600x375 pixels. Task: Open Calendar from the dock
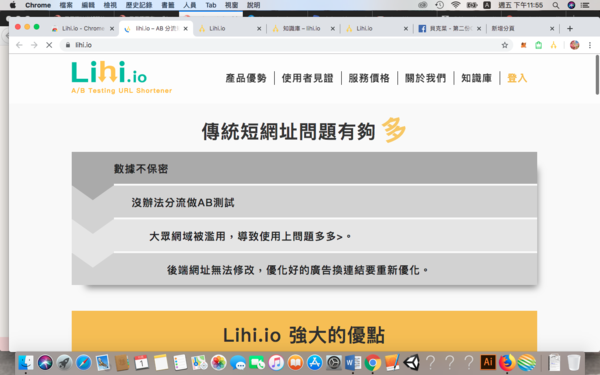(141, 362)
